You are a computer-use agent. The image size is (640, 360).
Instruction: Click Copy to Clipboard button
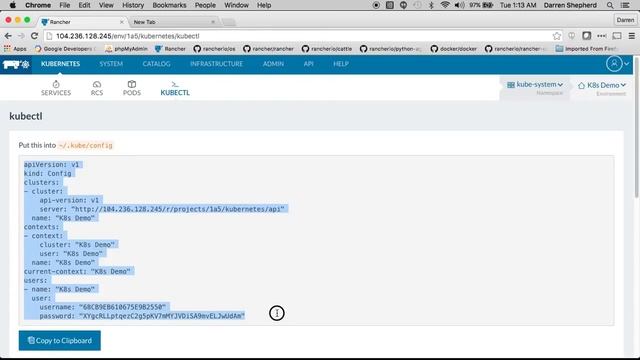click(60, 340)
